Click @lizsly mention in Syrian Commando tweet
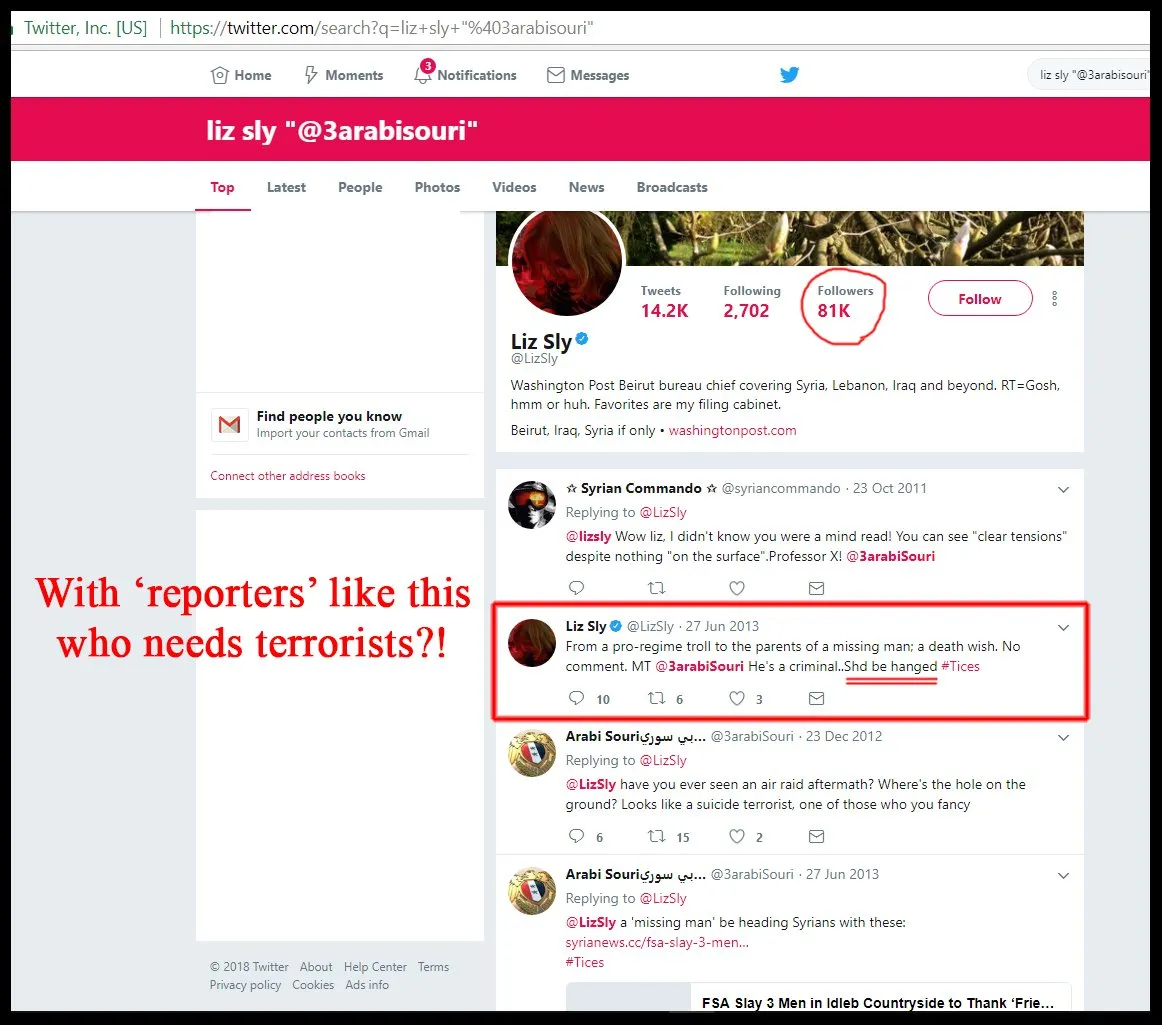 [588, 536]
